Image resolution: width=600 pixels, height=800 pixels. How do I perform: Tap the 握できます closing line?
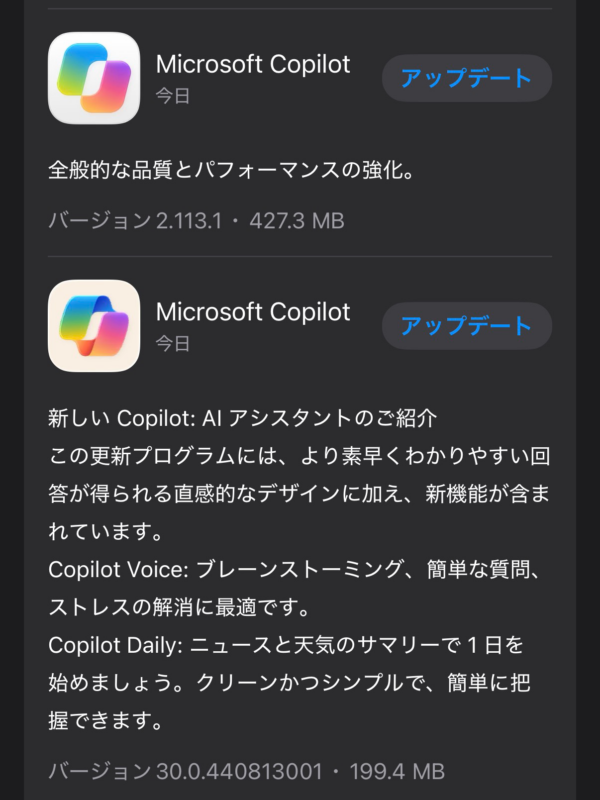click(106, 720)
